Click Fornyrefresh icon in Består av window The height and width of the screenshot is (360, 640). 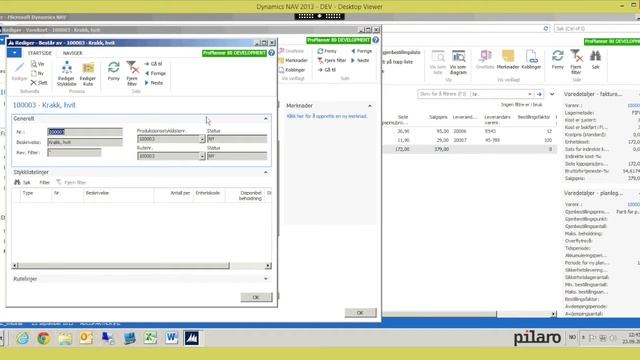(x=113, y=71)
